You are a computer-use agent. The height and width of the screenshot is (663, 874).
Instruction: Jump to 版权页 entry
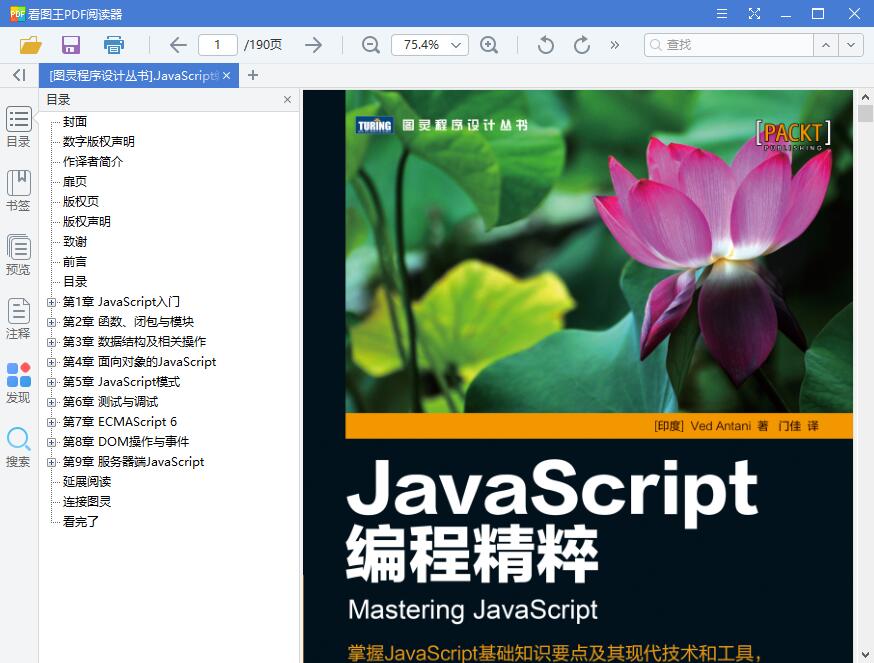click(81, 202)
